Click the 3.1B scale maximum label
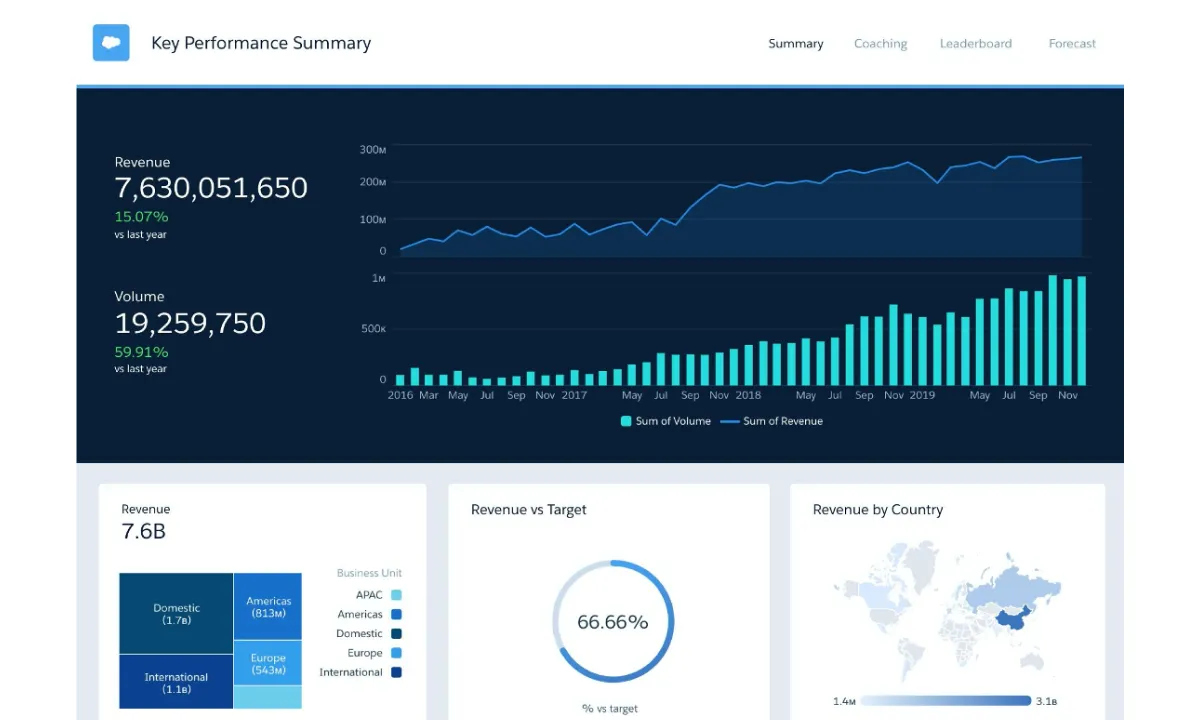Viewport: 1200px width, 720px height. (1048, 701)
